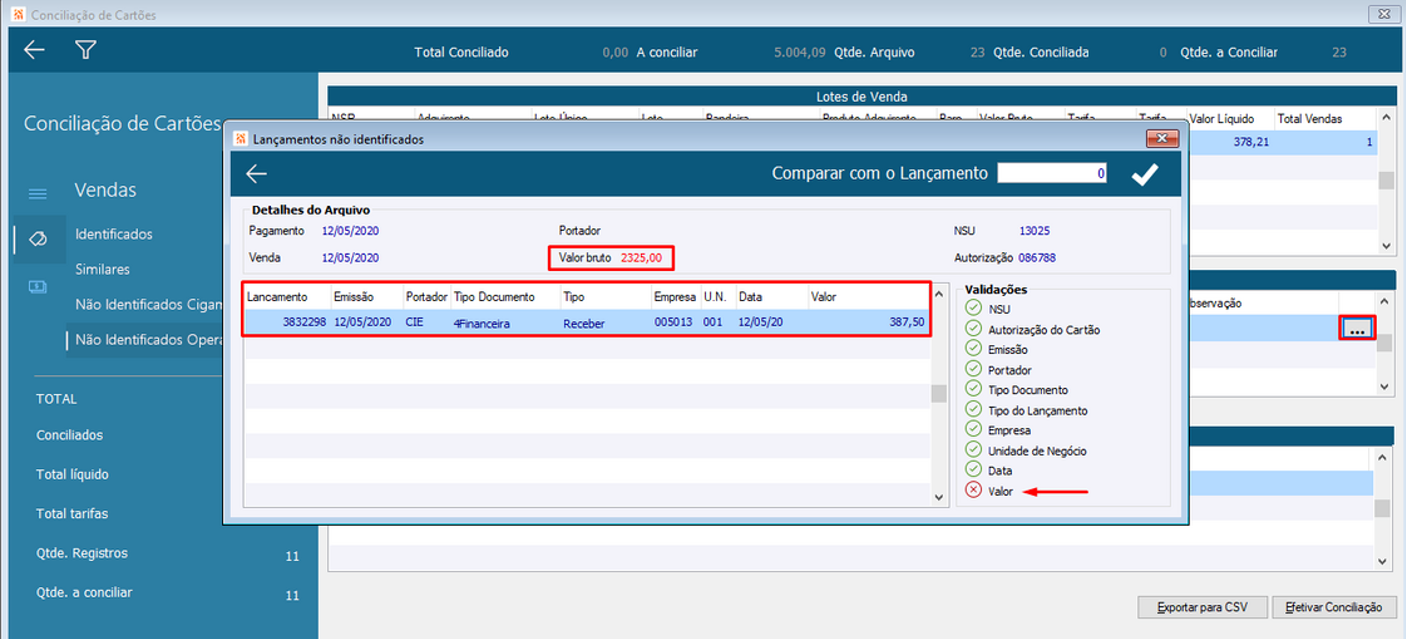Sort by the Tipo Documento column header
Image resolution: width=1406 pixels, height=639 pixels.
pyautogui.click(x=494, y=297)
